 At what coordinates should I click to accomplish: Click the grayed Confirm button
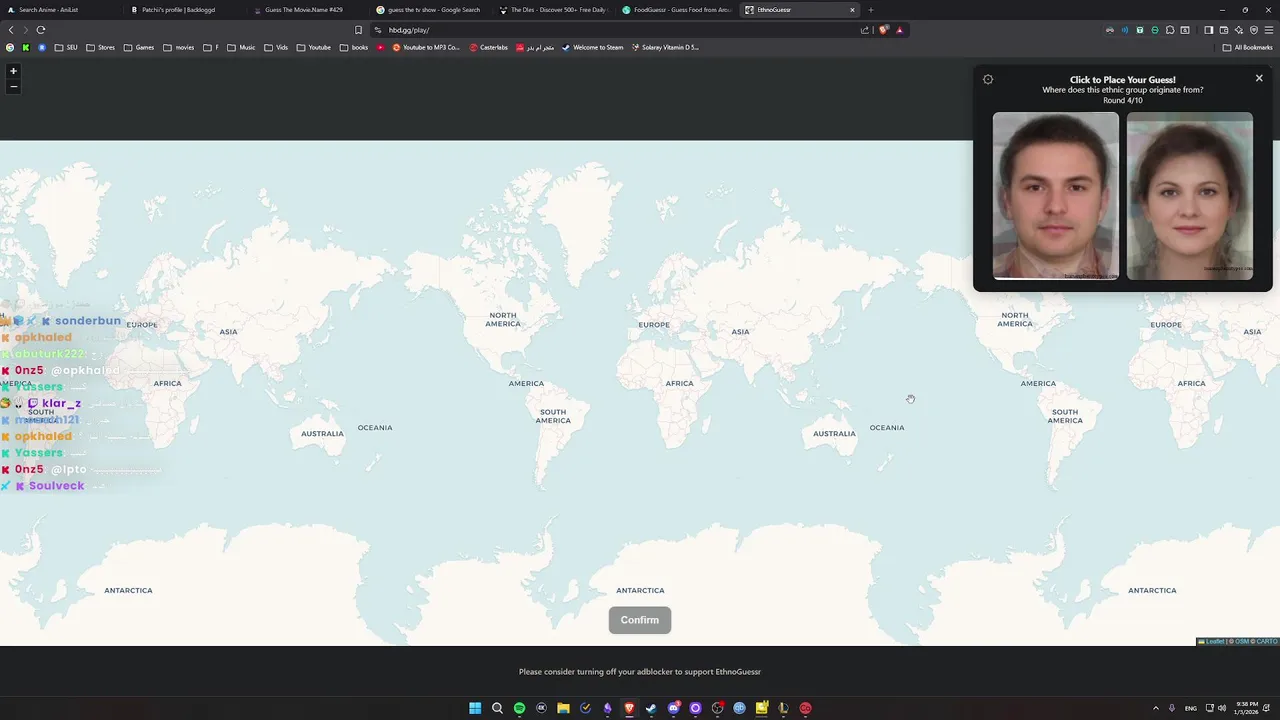pos(640,620)
